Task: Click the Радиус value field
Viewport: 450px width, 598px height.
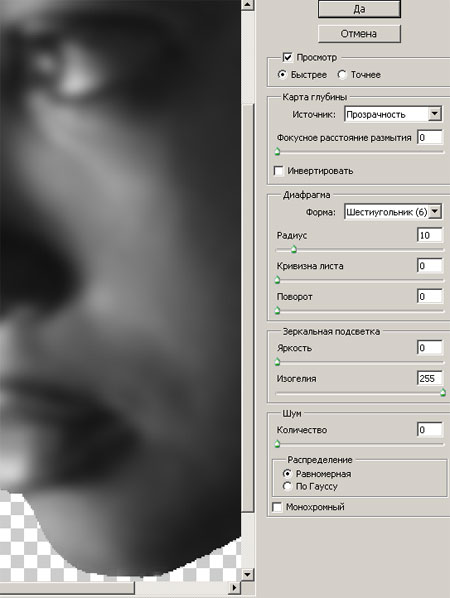Action: click(430, 235)
